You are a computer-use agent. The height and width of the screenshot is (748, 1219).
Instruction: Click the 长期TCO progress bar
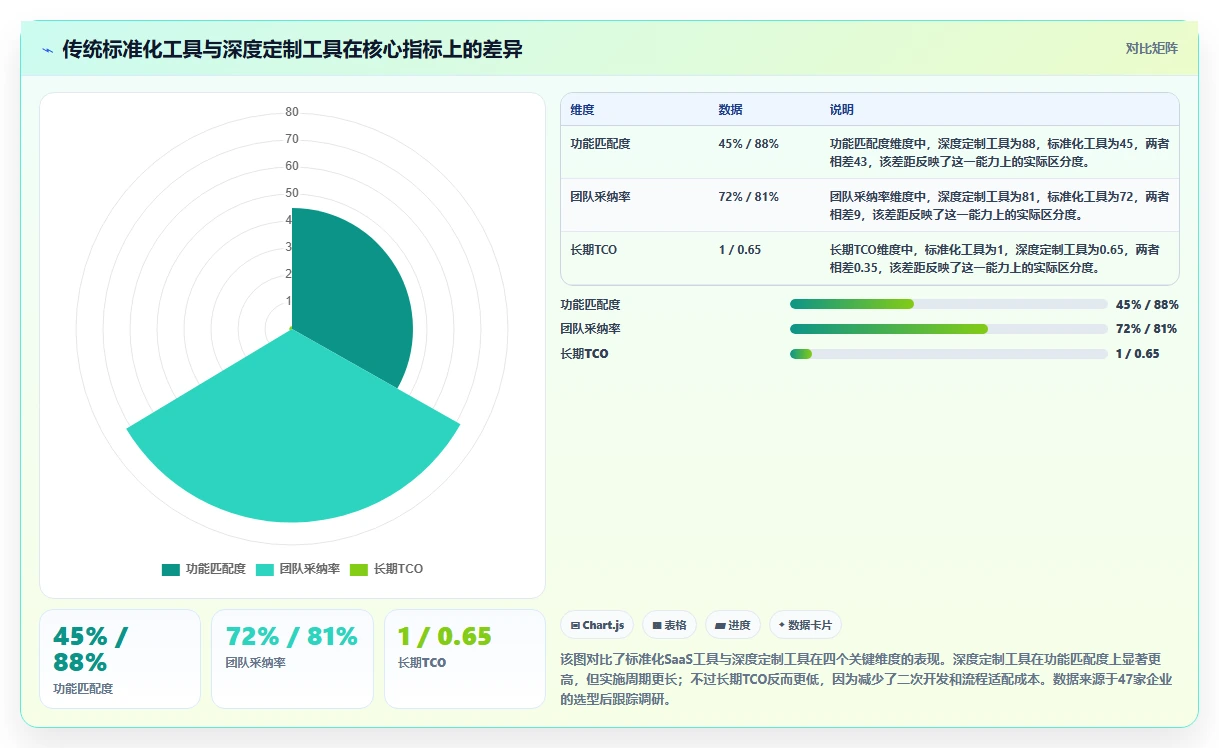pos(949,353)
